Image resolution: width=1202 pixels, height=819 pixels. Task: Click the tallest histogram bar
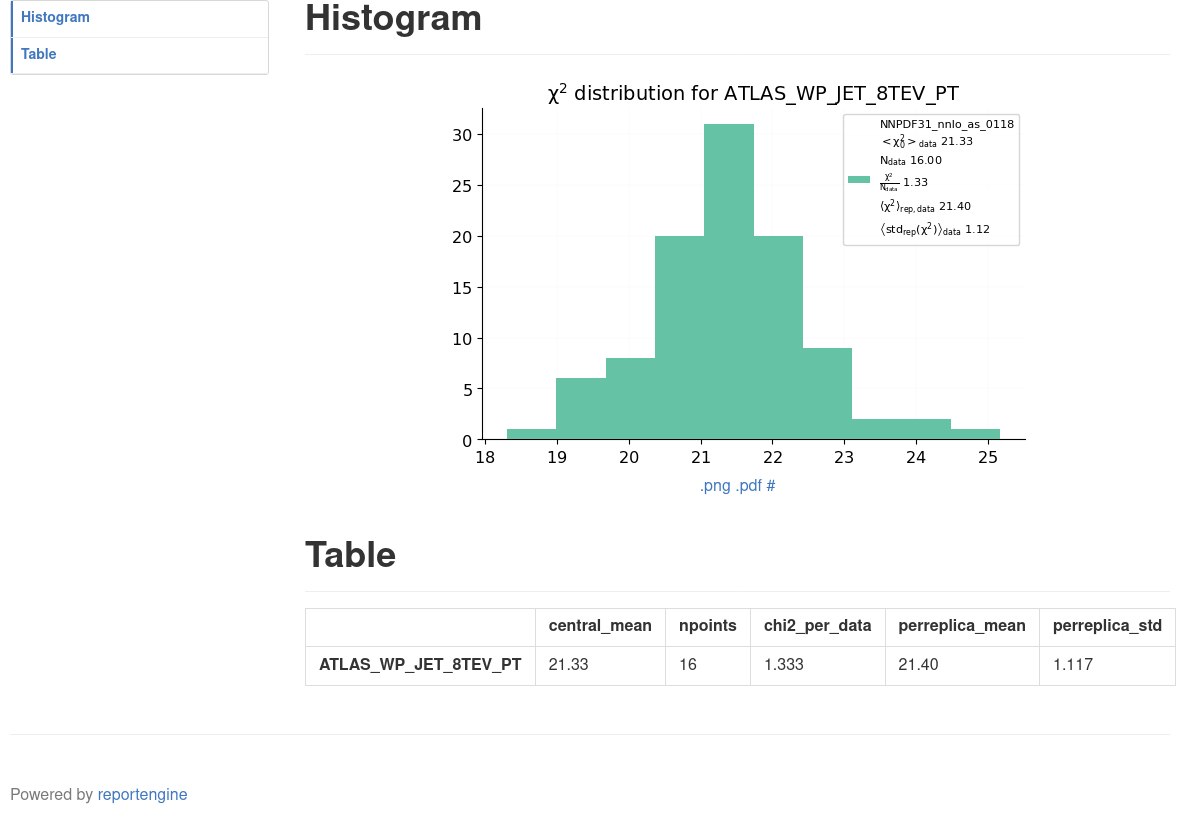[x=729, y=280]
